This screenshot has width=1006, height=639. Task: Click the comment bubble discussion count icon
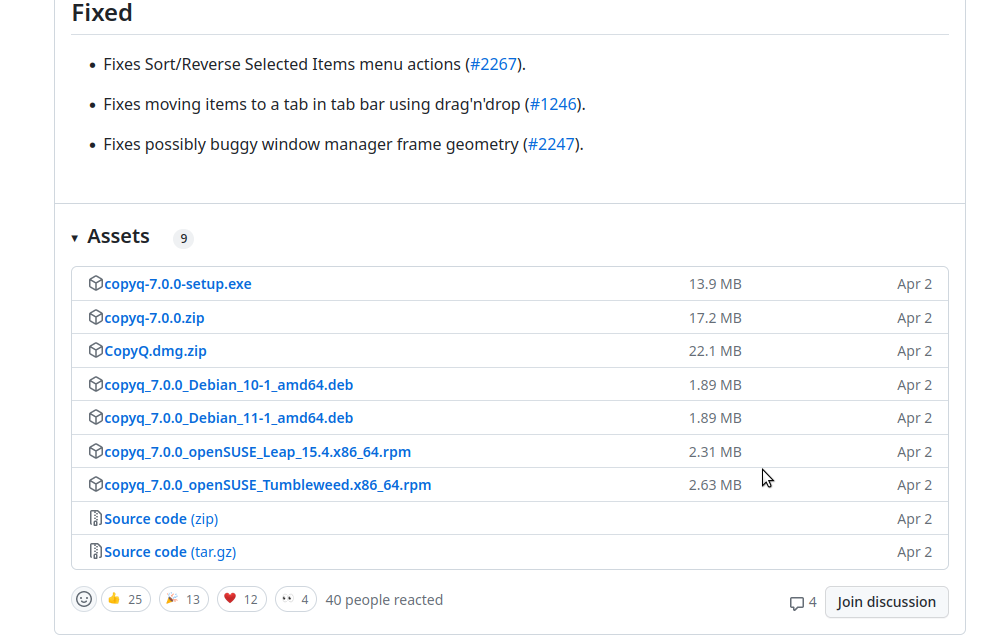(797, 603)
